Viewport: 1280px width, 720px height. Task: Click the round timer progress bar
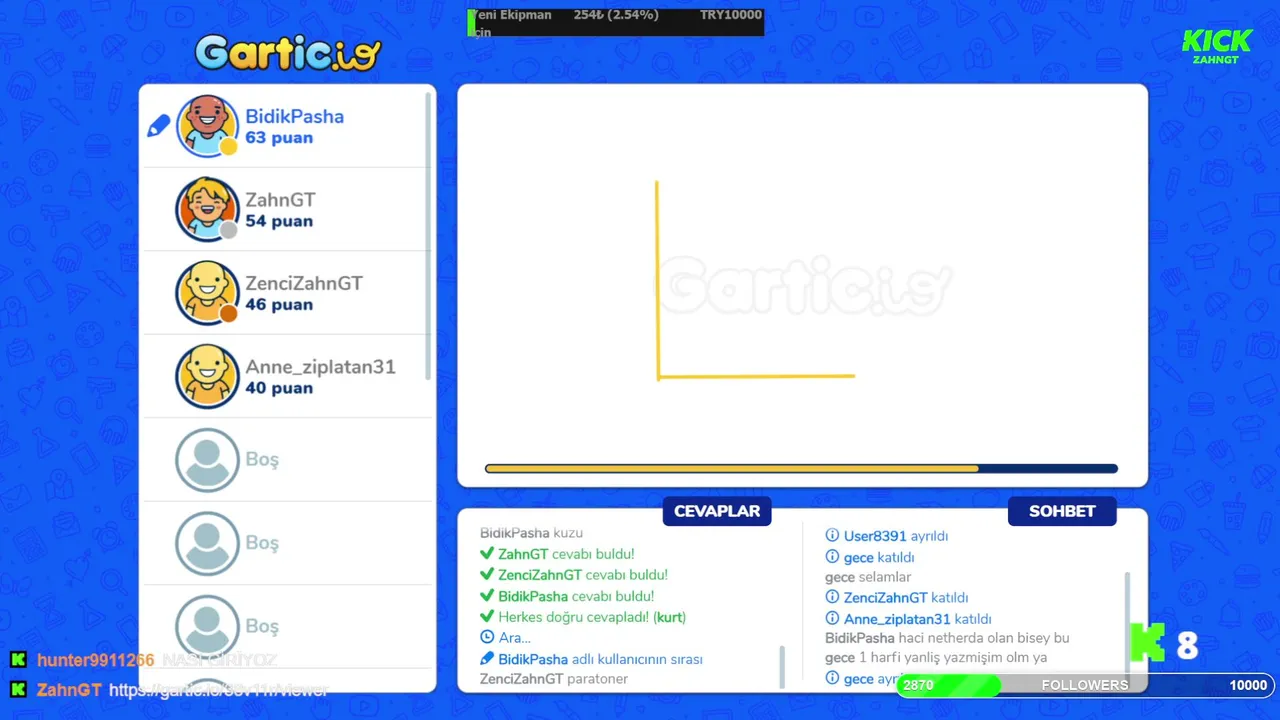(801, 468)
